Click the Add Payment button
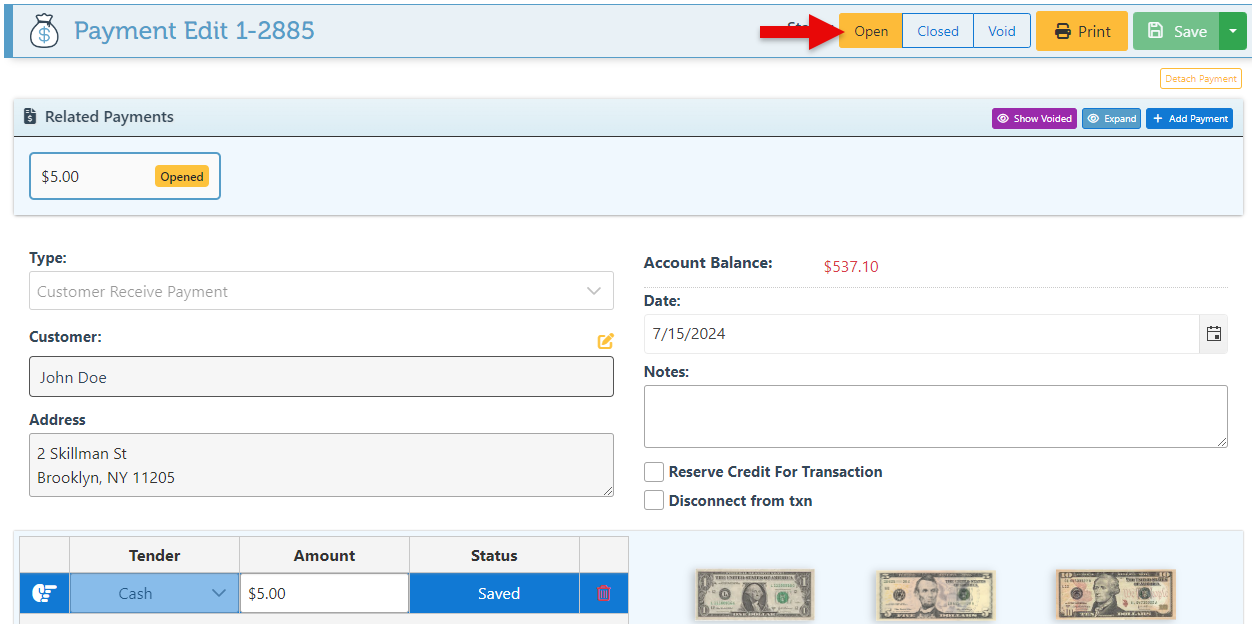1252x624 pixels. [1189, 119]
